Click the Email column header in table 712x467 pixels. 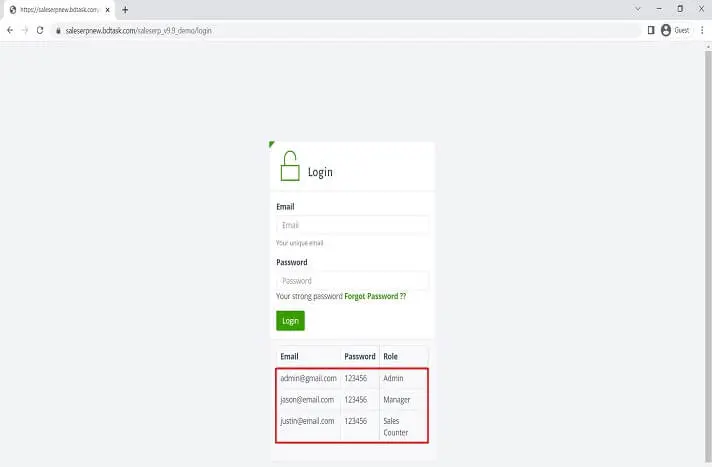(x=289, y=357)
